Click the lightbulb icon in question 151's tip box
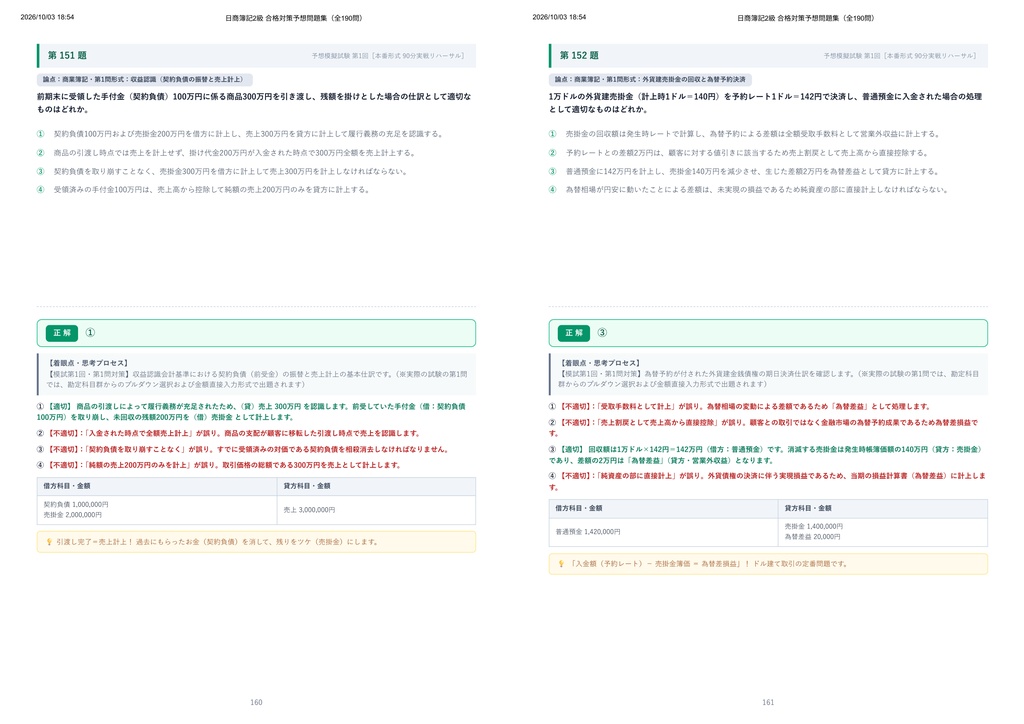 49,542
